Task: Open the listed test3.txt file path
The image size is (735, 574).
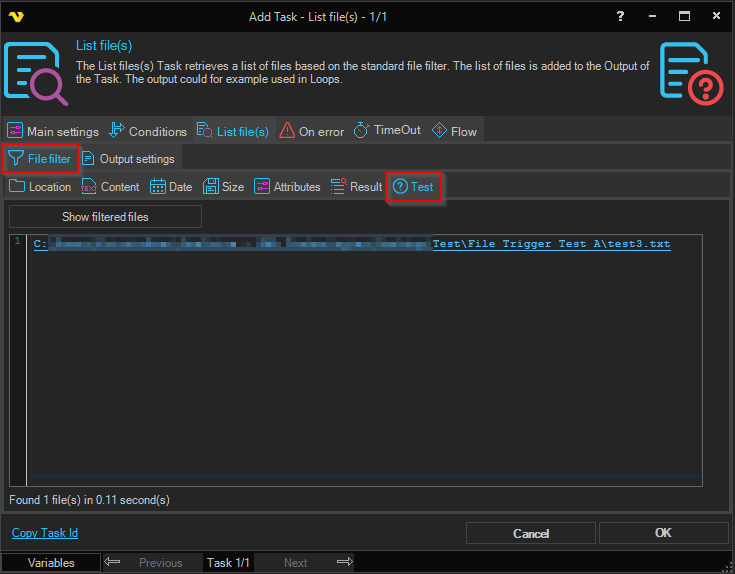Action: pyautogui.click(x=551, y=244)
